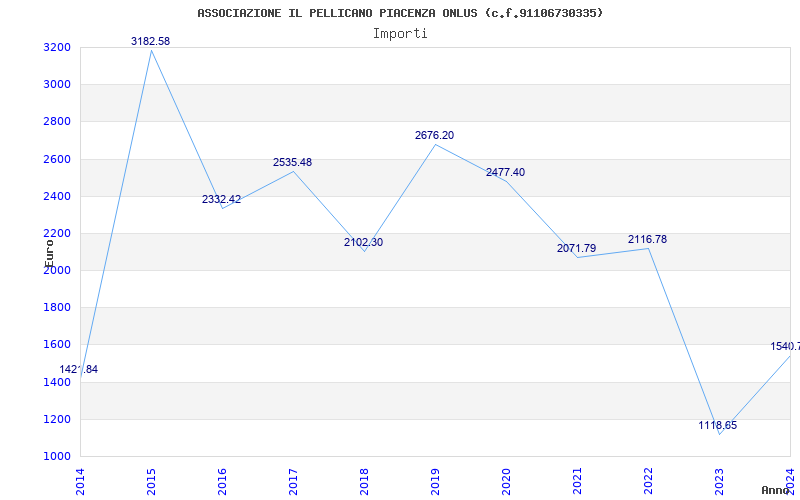Click the 1000 y-axis tick label
800x500 pixels.
tap(56, 457)
